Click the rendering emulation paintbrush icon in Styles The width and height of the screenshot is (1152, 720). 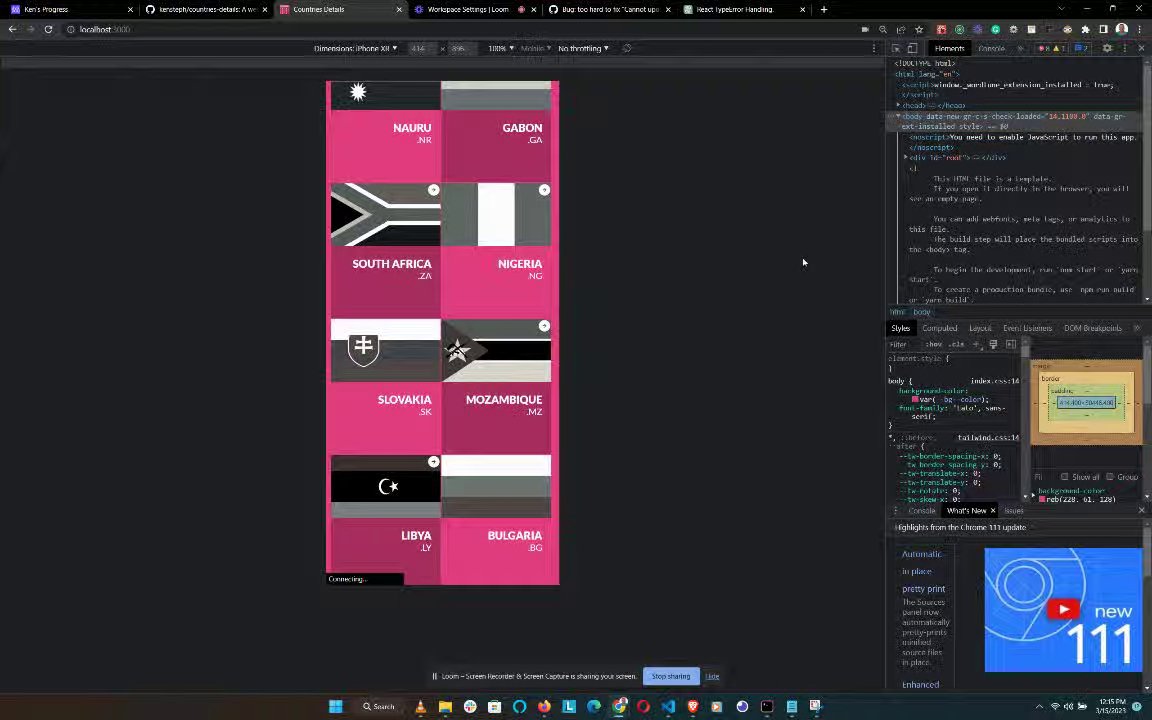coord(993,344)
